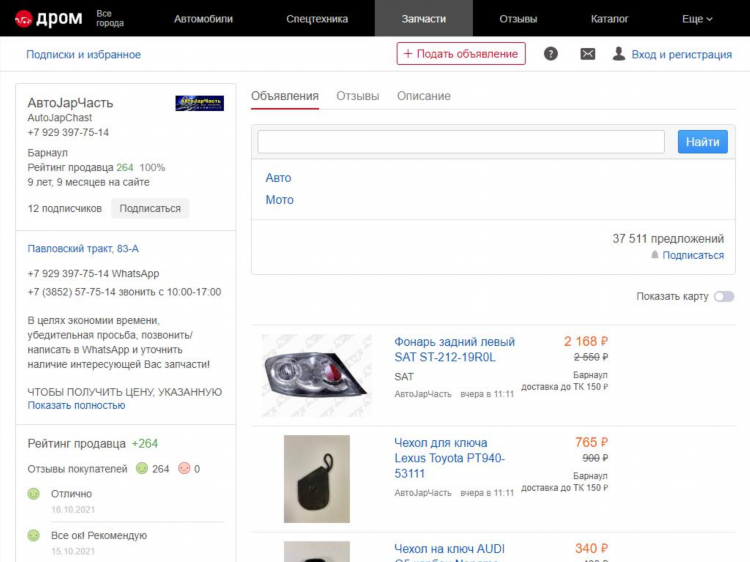Click green smiley beside Все ок! Рекомендую

coord(33,535)
